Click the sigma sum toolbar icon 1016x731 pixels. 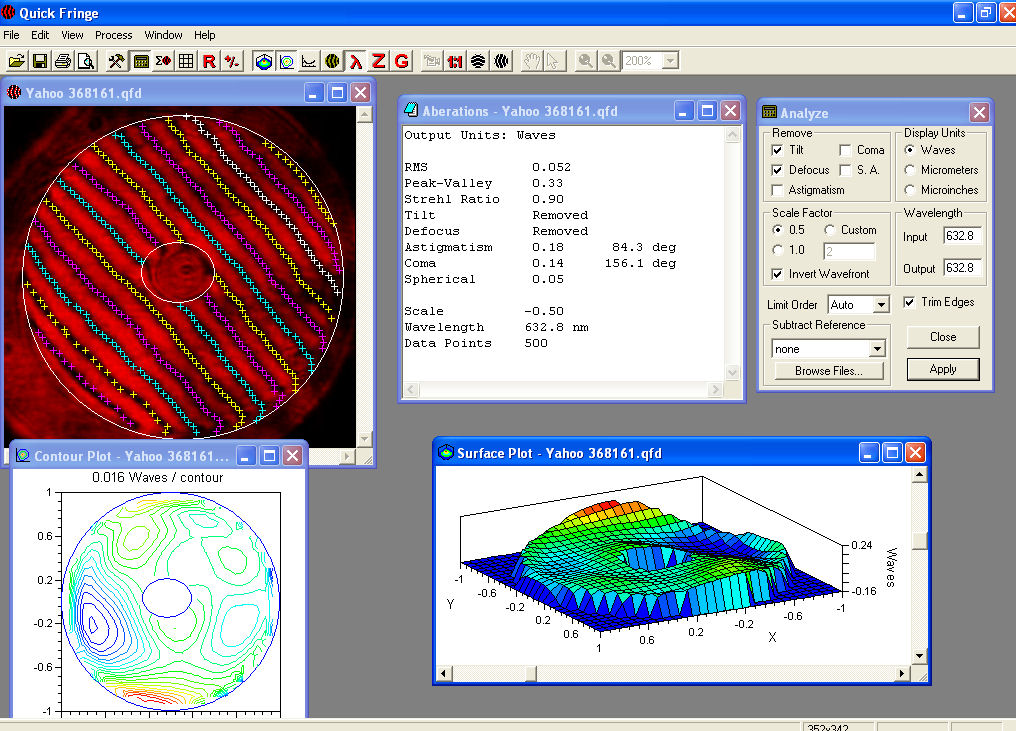[x=163, y=61]
